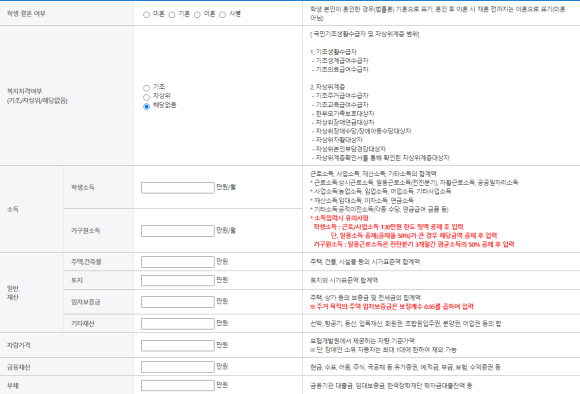Select 차상위 welfare eligibility radio button

(x=146, y=97)
